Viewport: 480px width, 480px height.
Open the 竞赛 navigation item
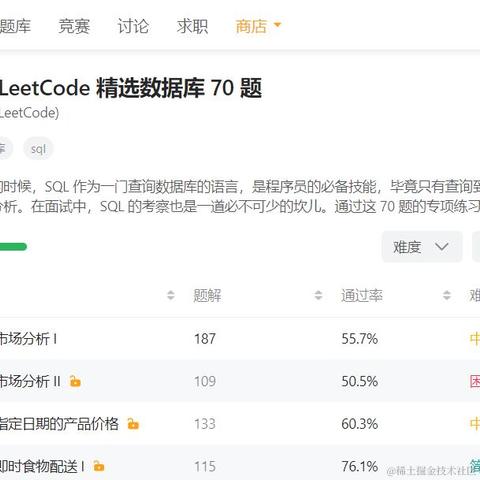coord(74,26)
